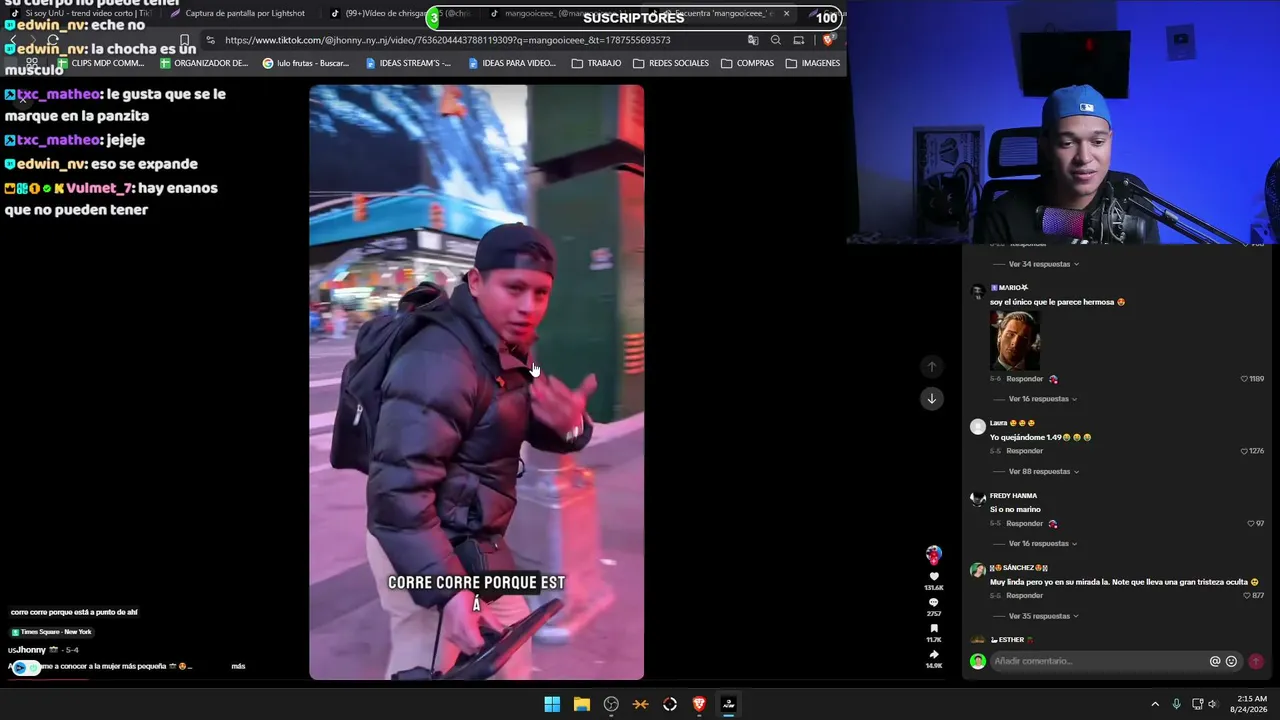Click the Brave Shields icon in address bar
The width and height of the screenshot is (1280, 720).
827,40
